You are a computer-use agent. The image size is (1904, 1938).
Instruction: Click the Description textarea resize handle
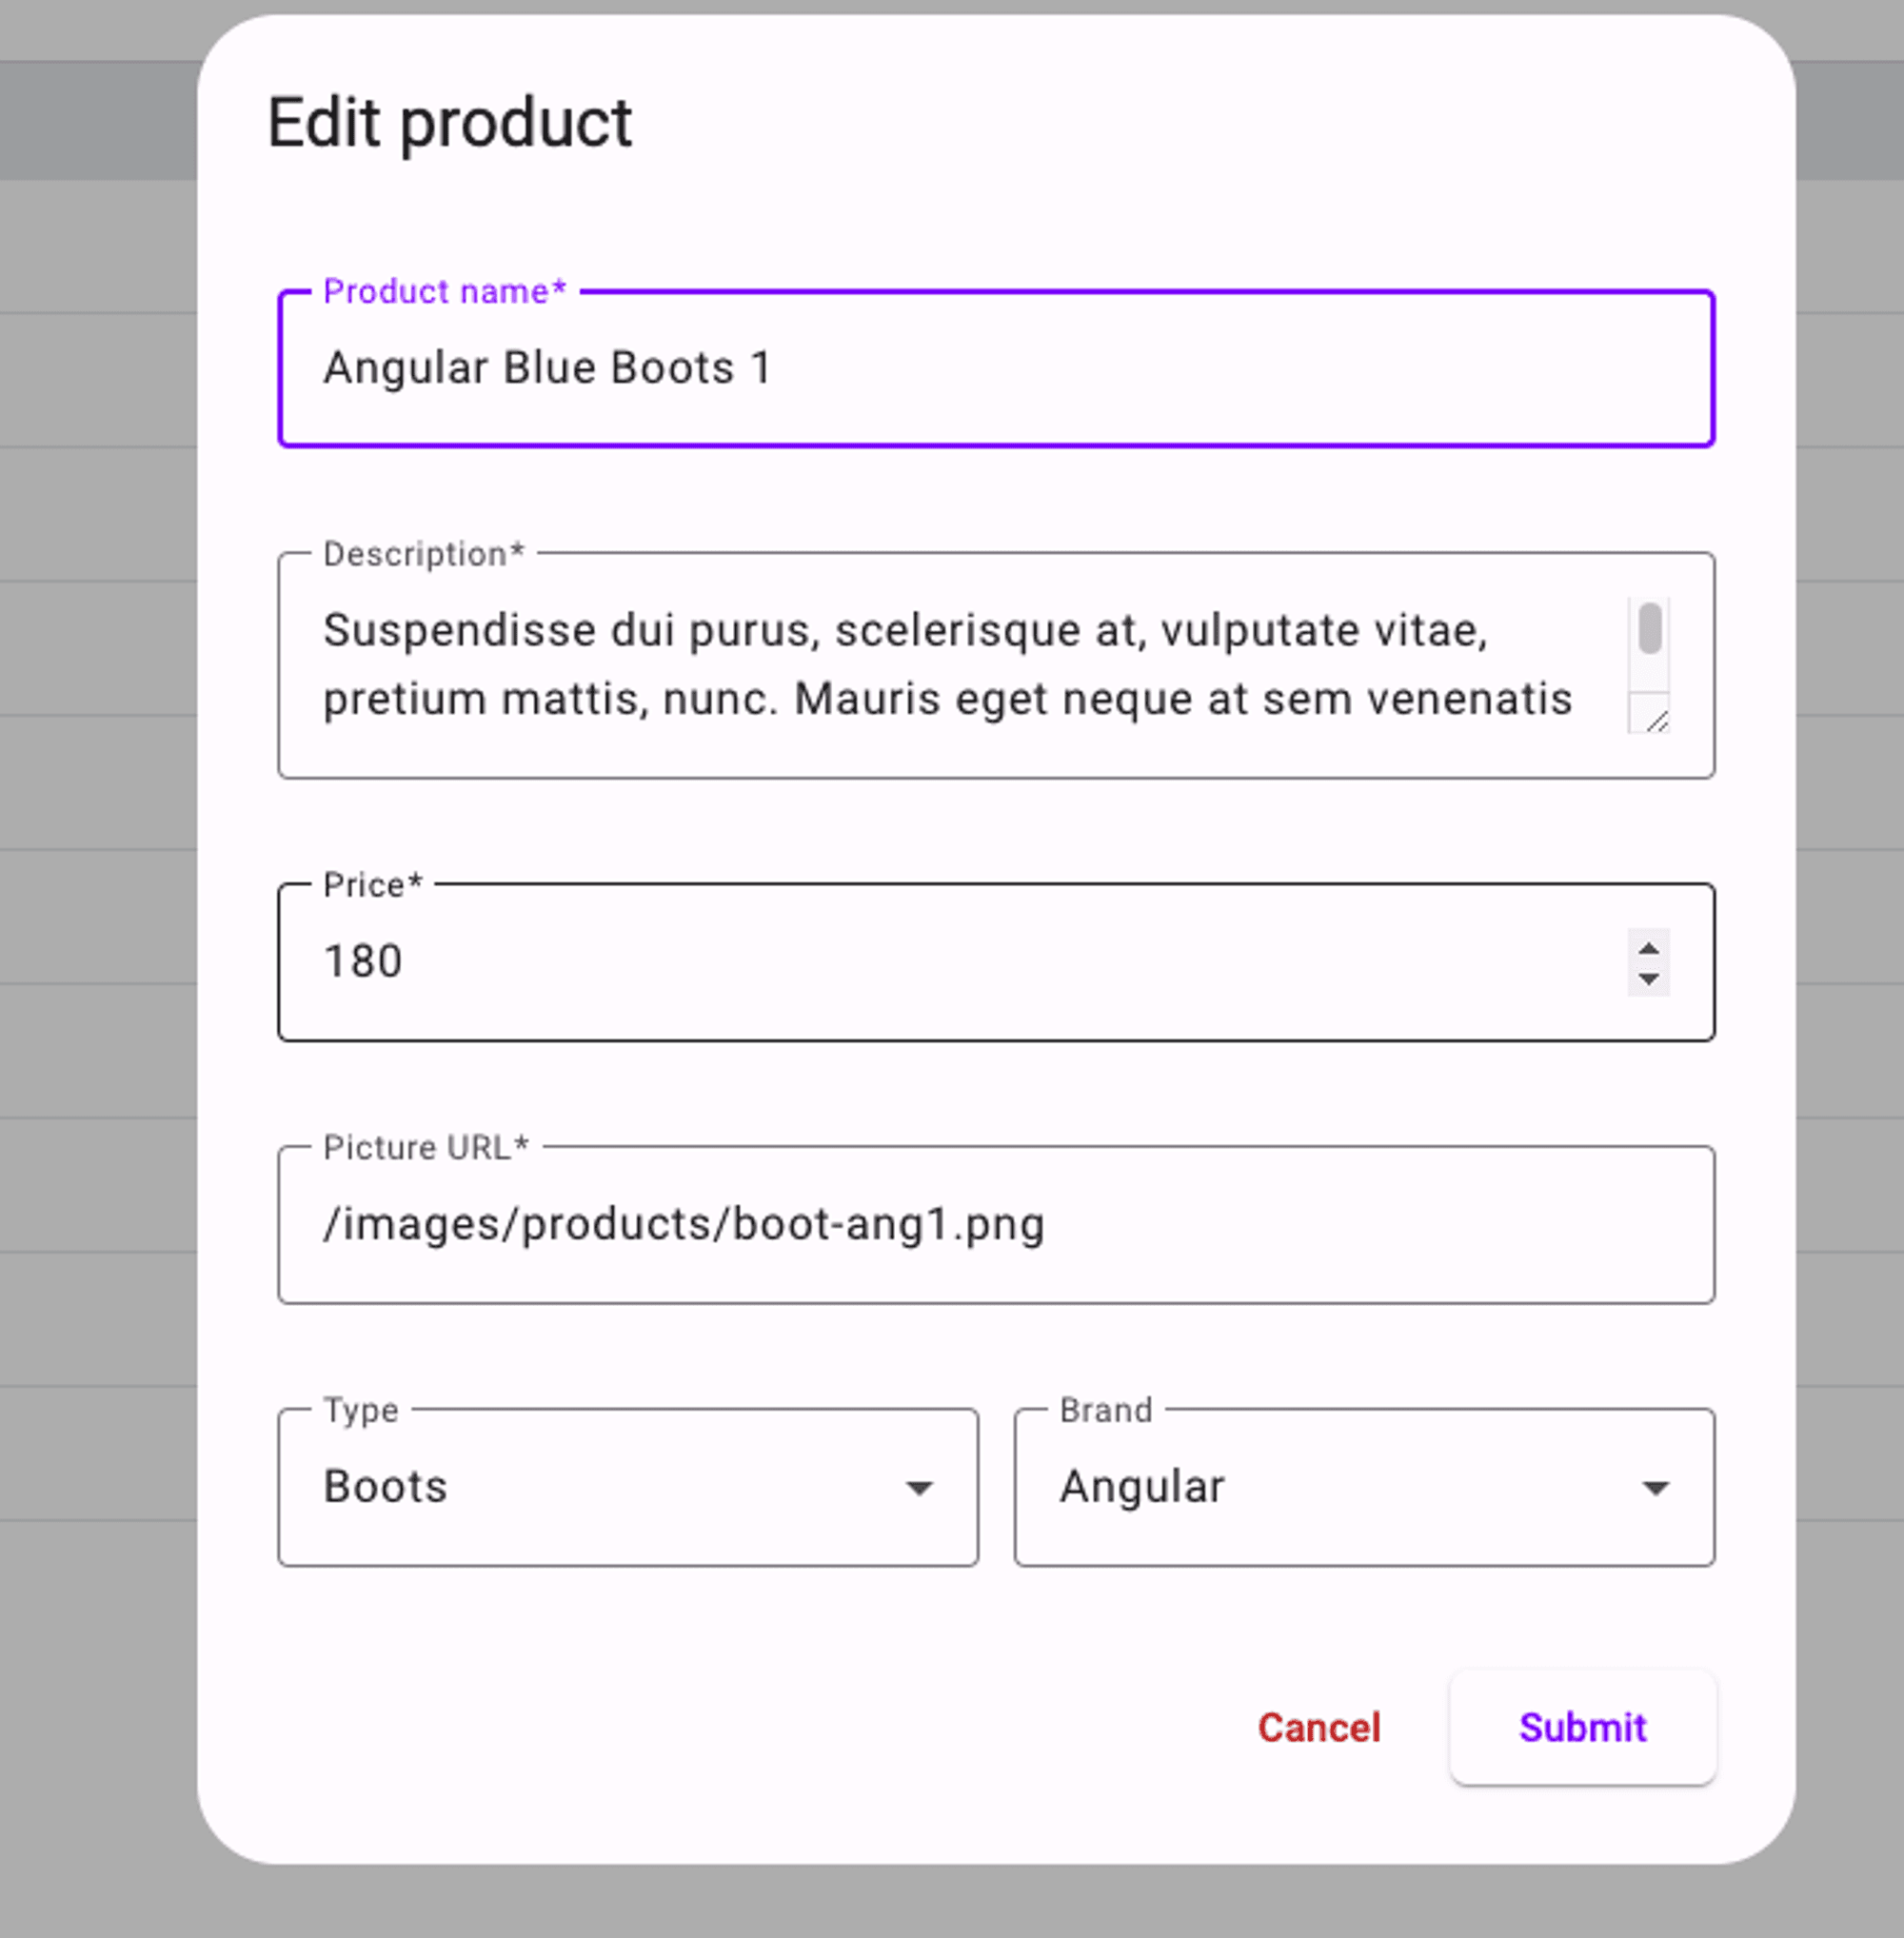click(x=1655, y=720)
